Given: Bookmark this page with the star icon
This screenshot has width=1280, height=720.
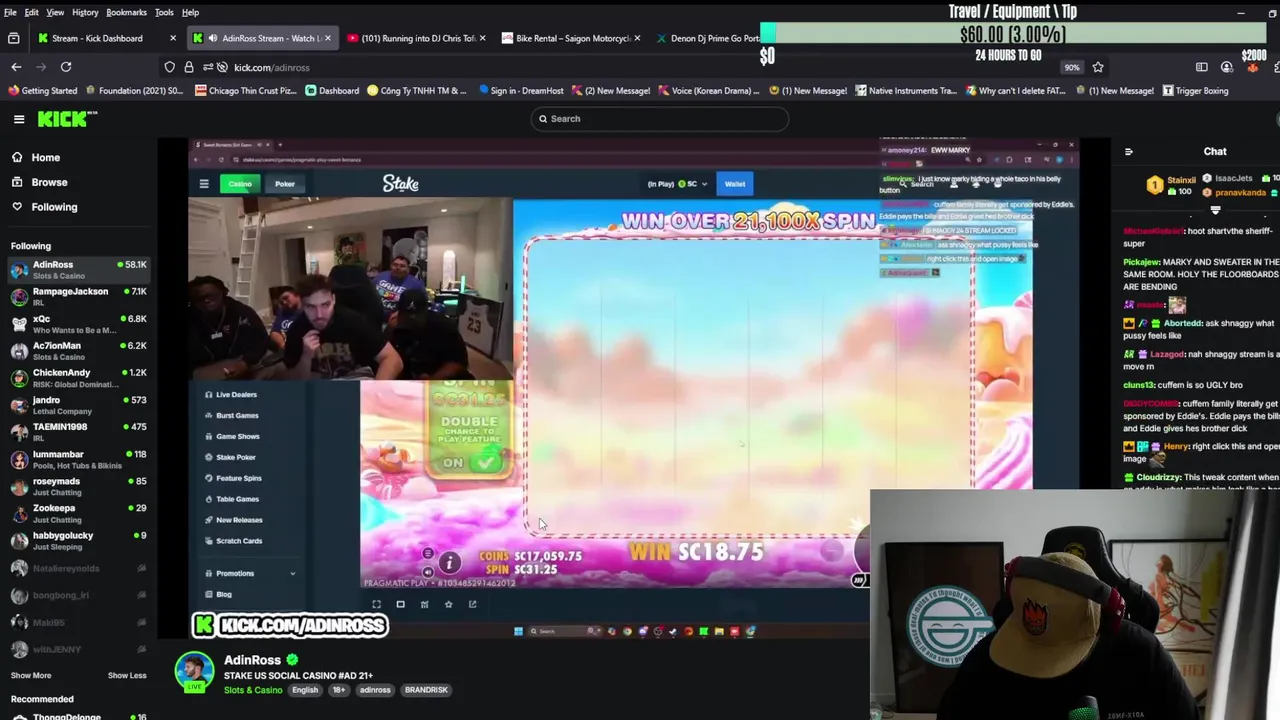Looking at the screenshot, I should pos(1098,67).
